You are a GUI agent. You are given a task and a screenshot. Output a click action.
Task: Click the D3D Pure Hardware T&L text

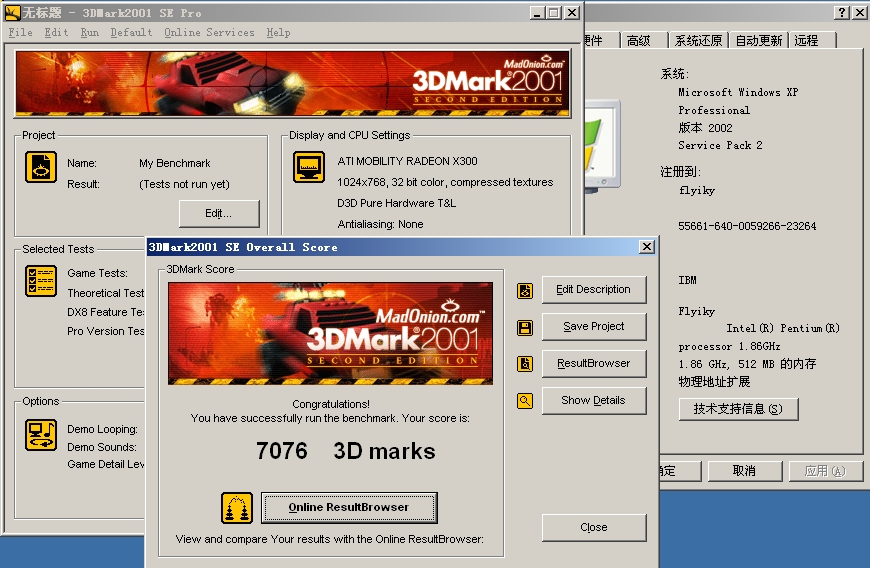pyautogui.click(x=397, y=203)
